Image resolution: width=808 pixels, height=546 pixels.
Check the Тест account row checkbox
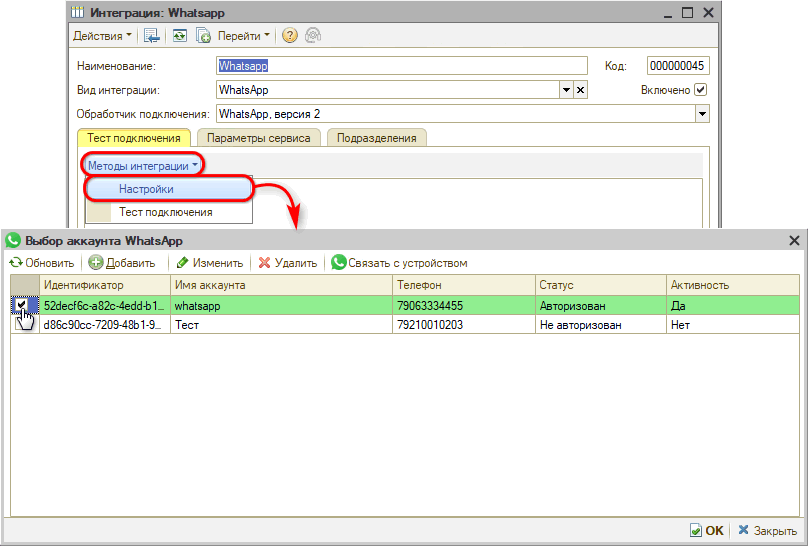[22, 325]
